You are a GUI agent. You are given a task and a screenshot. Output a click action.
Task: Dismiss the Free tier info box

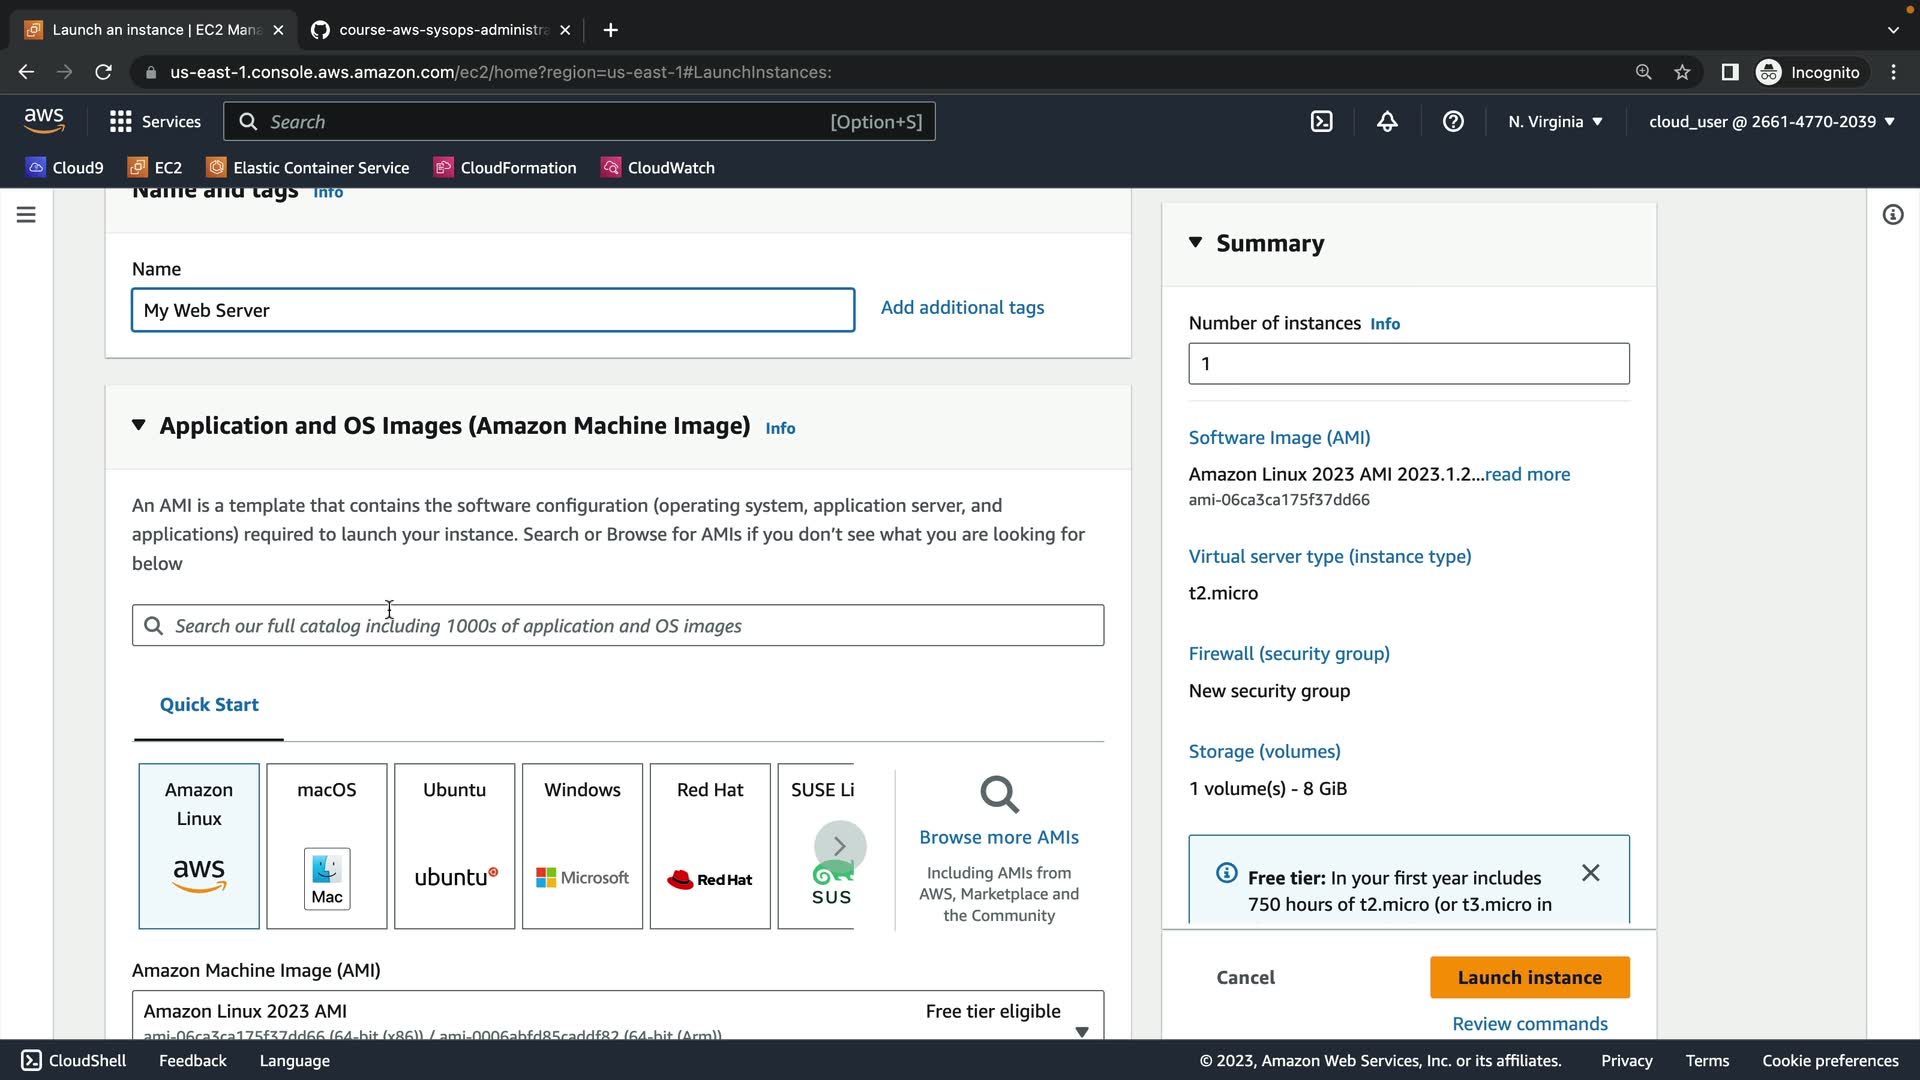click(x=1590, y=873)
